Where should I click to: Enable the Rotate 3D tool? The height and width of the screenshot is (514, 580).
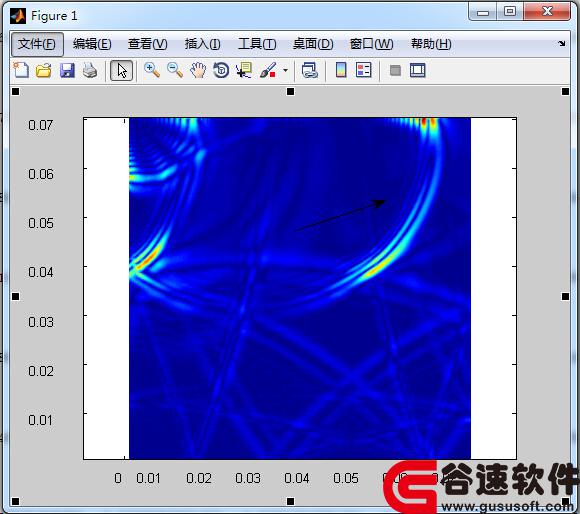(x=221, y=70)
